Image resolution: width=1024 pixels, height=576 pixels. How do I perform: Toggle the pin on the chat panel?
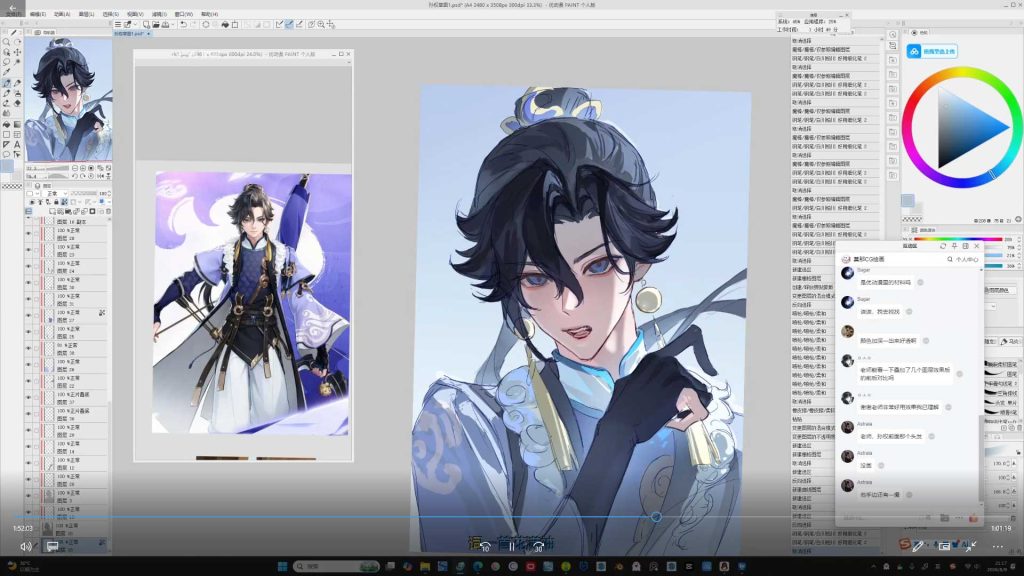(x=954, y=246)
